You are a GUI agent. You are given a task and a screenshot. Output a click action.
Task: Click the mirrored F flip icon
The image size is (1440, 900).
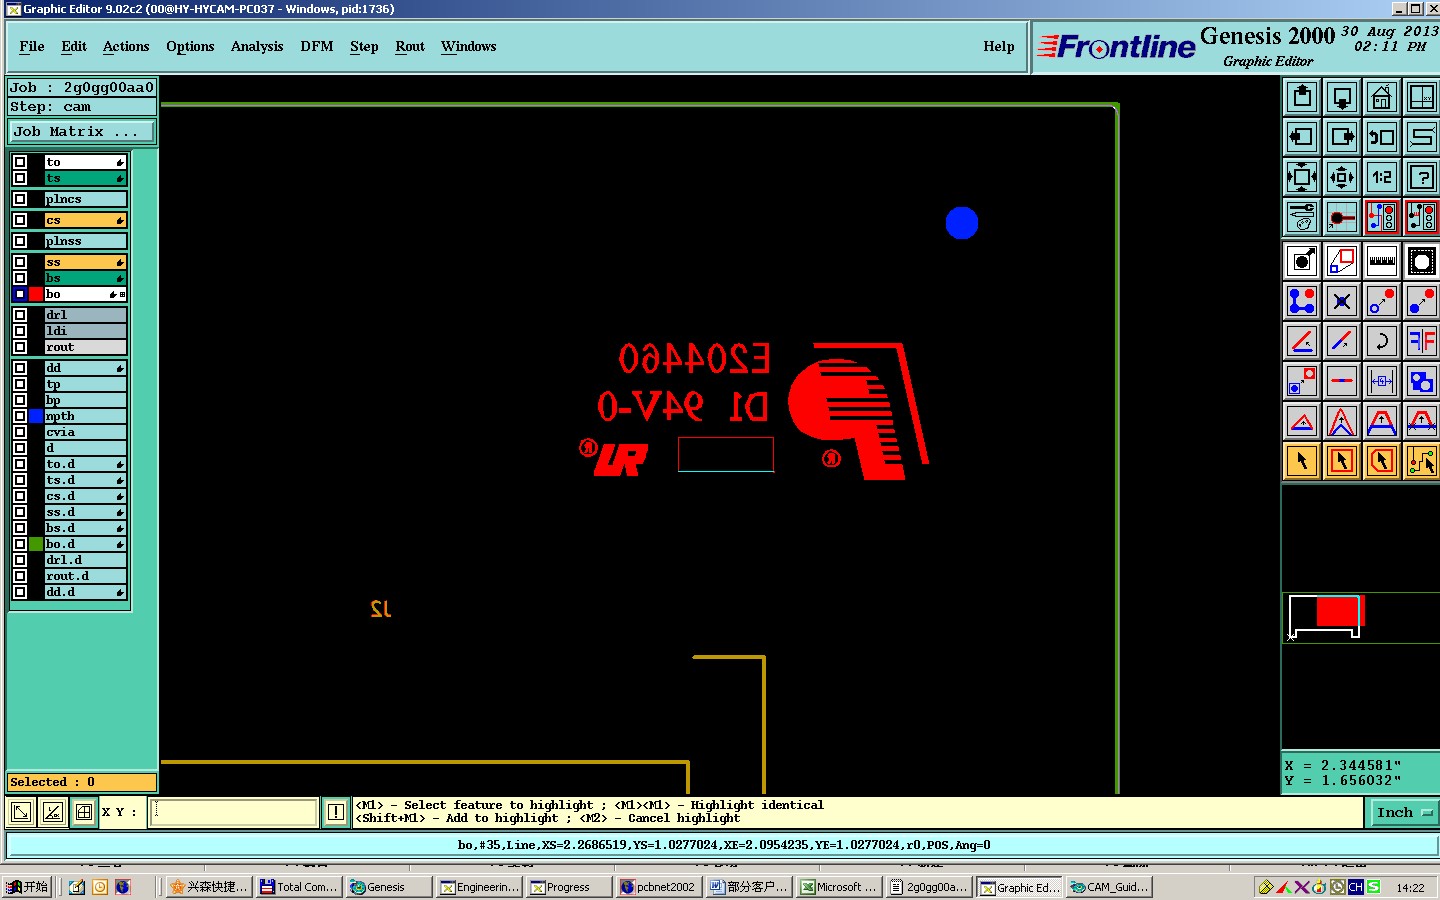pyautogui.click(x=1421, y=341)
